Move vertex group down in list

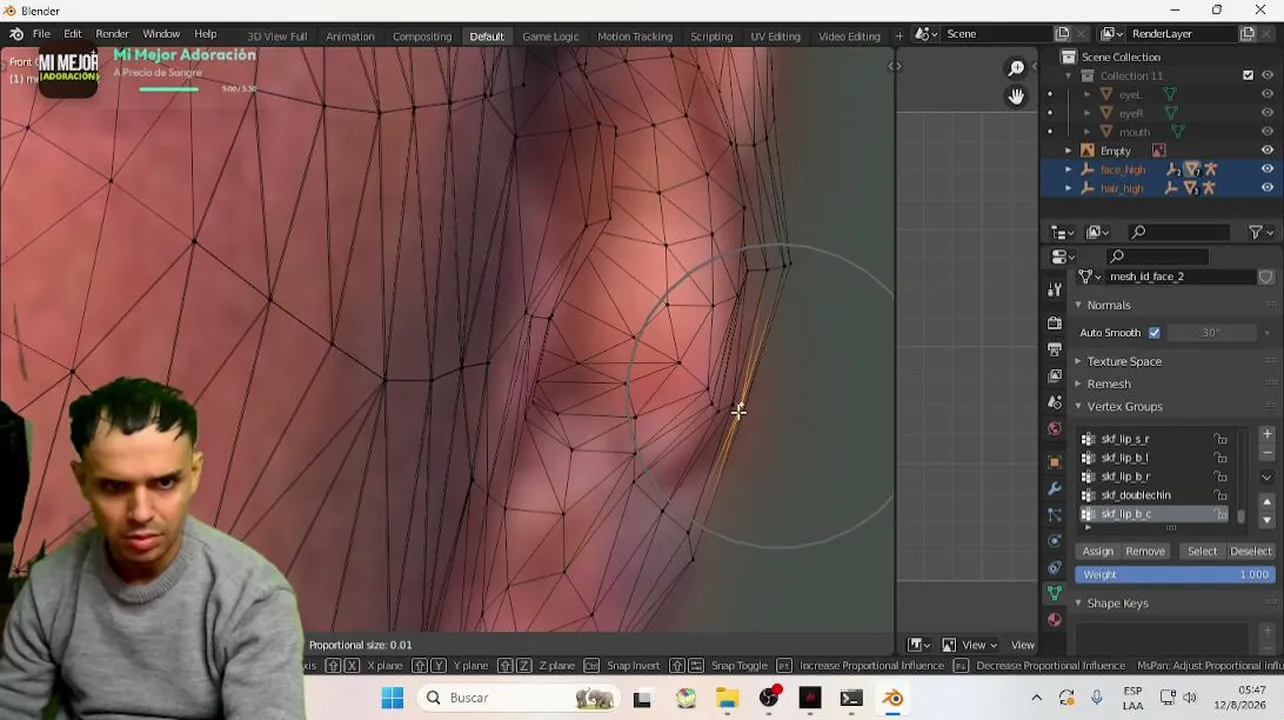(x=1267, y=519)
